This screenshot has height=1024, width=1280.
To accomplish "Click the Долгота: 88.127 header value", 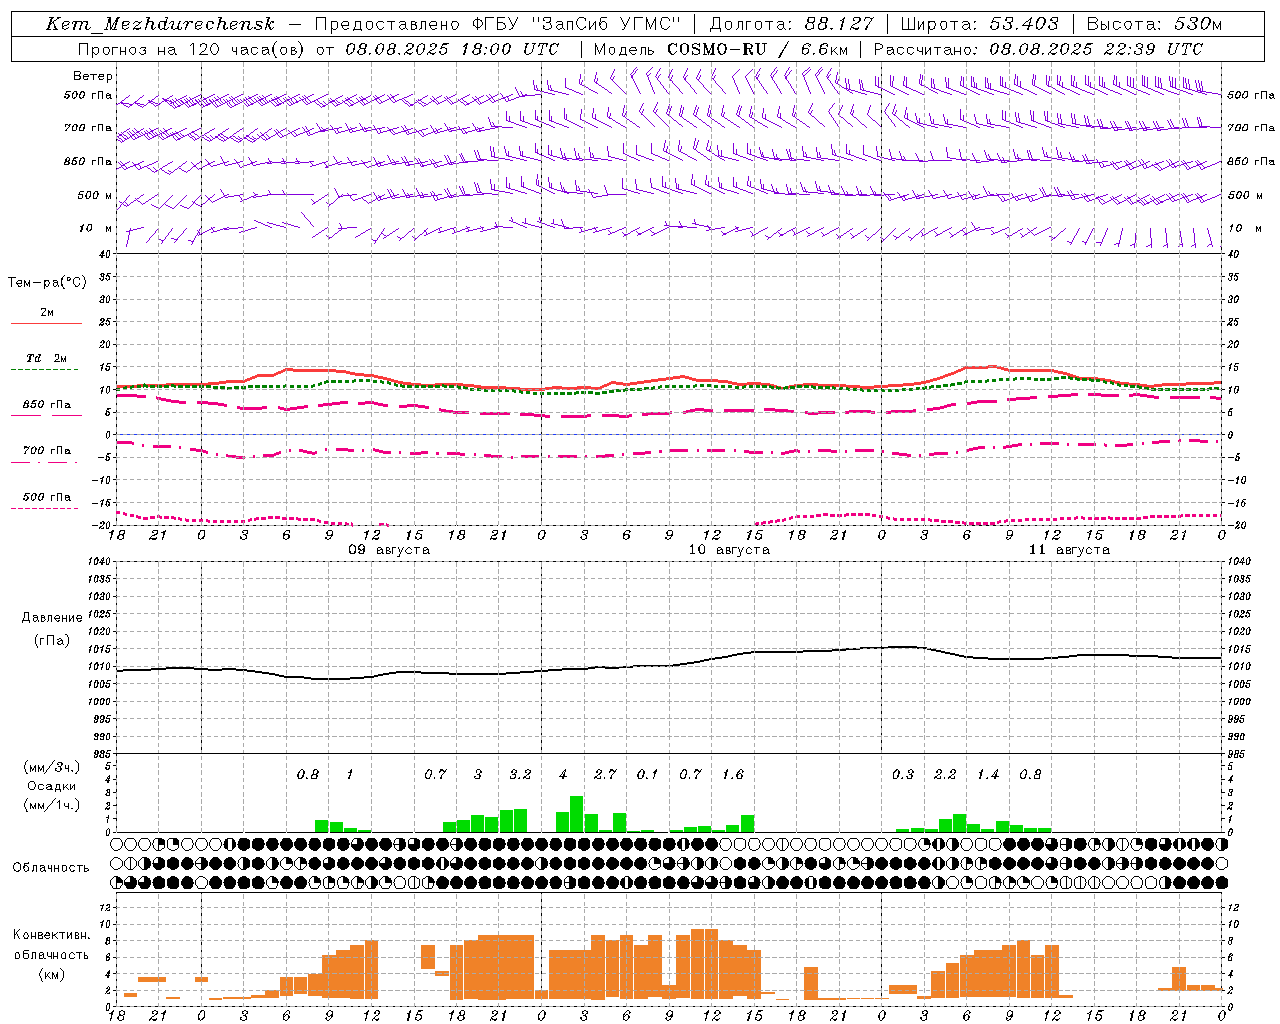I will click(791, 24).
